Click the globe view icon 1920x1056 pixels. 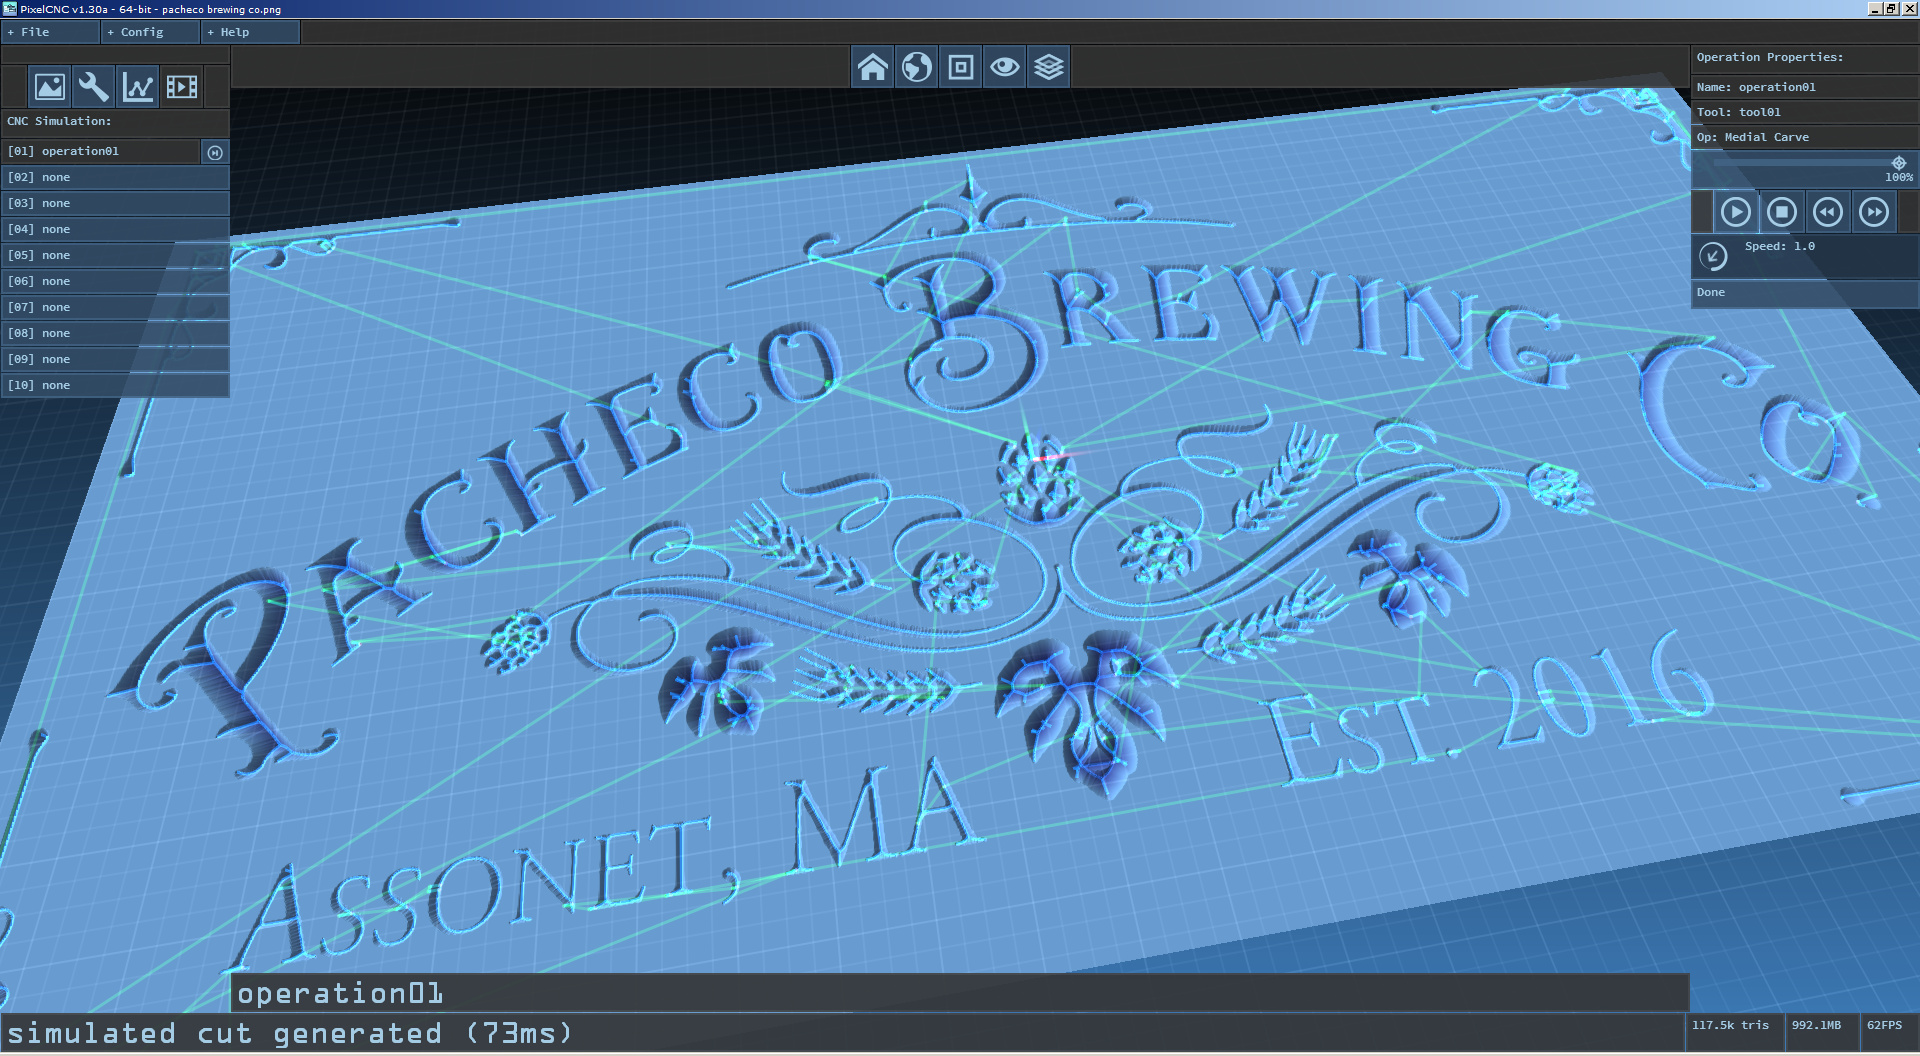[x=917, y=67]
